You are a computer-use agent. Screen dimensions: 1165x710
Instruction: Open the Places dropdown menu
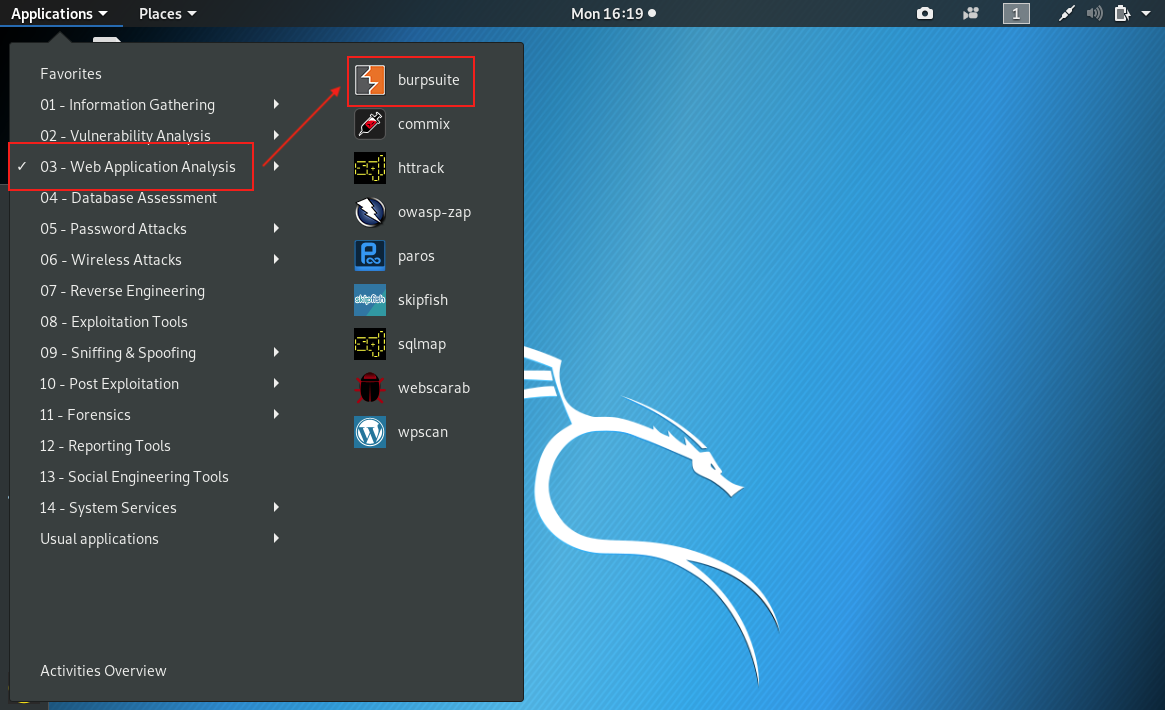click(167, 13)
